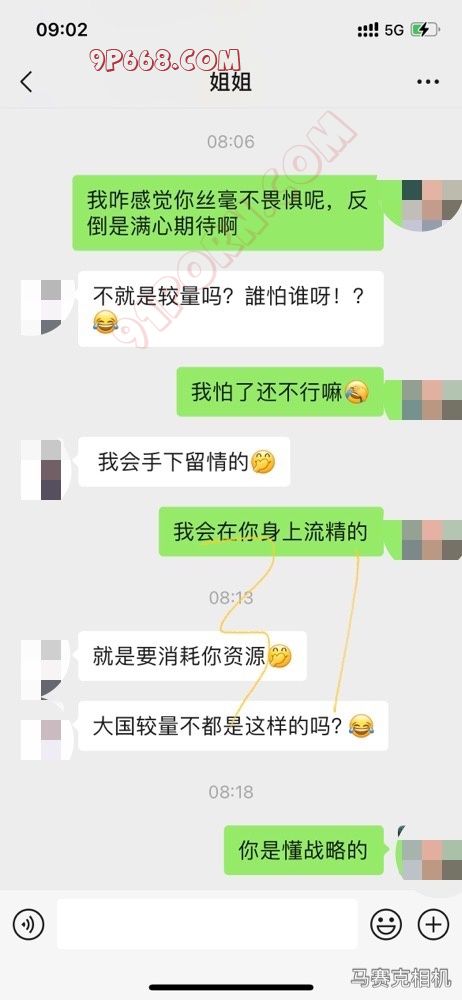
Task: Tap contact avatar next to 不就是较量吗 message
Action: point(41,307)
